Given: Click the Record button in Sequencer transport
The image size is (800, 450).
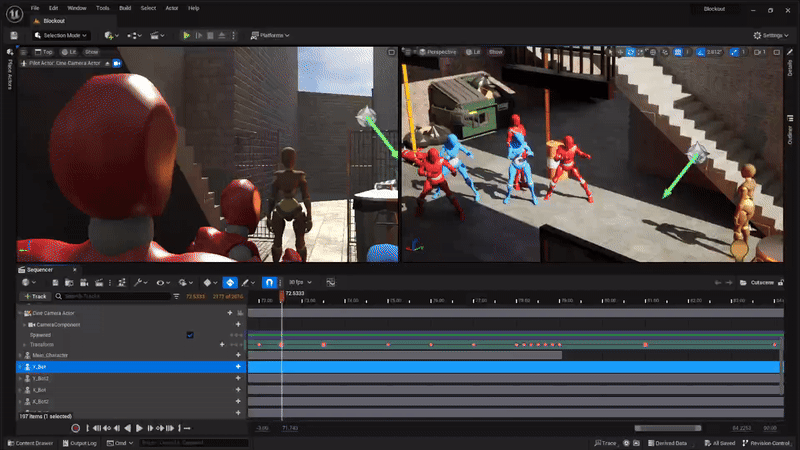Looking at the screenshot, I should (x=75, y=428).
